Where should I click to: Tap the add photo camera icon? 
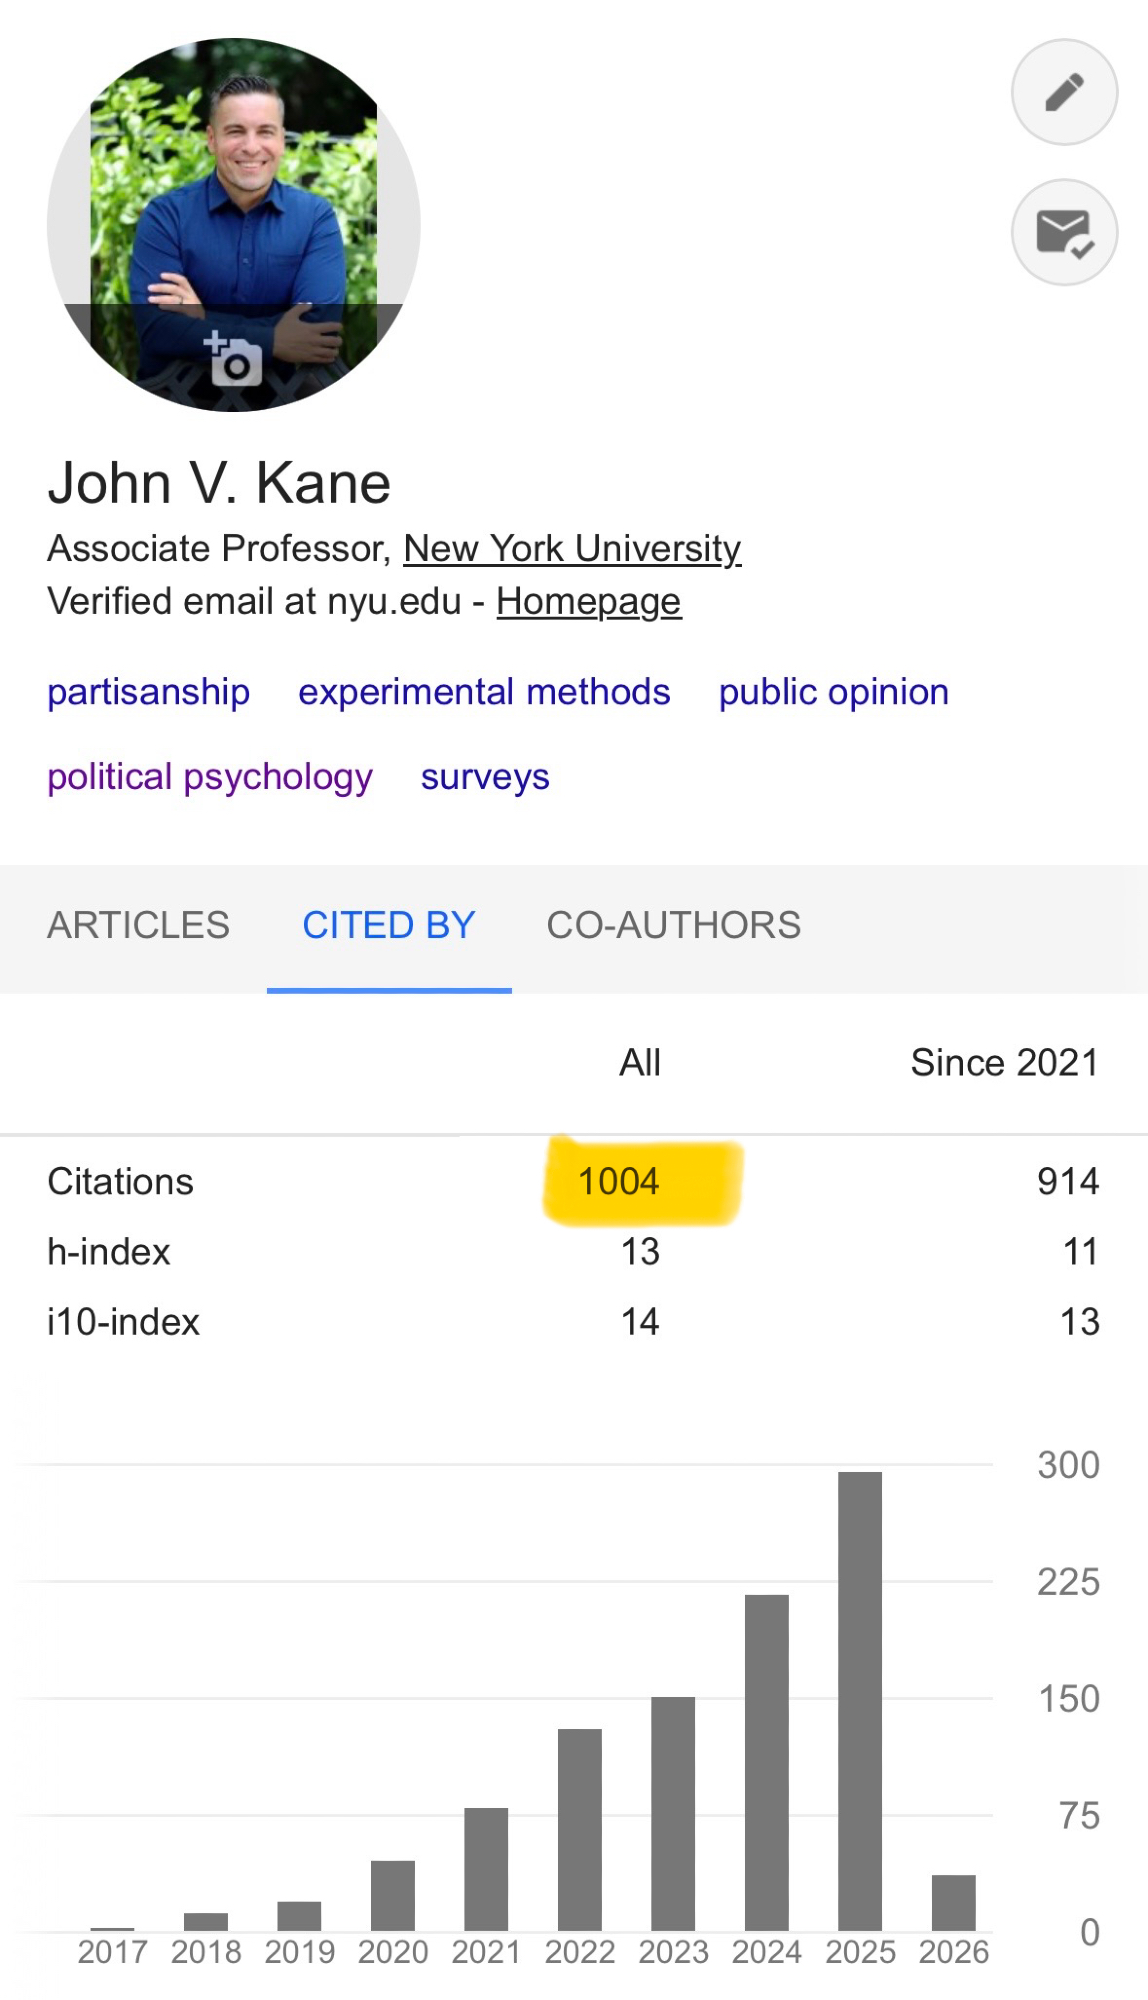234,360
